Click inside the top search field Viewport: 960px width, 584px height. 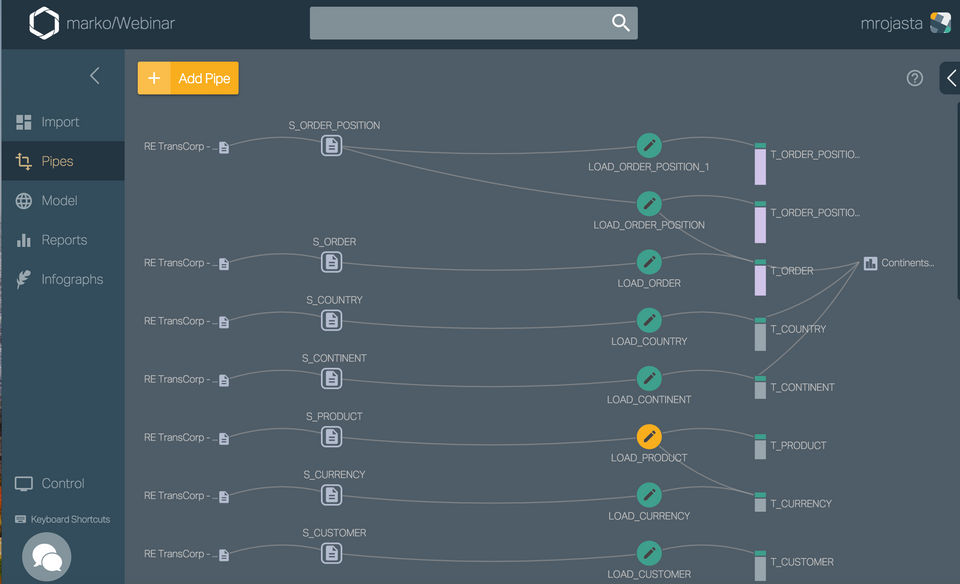pos(460,23)
